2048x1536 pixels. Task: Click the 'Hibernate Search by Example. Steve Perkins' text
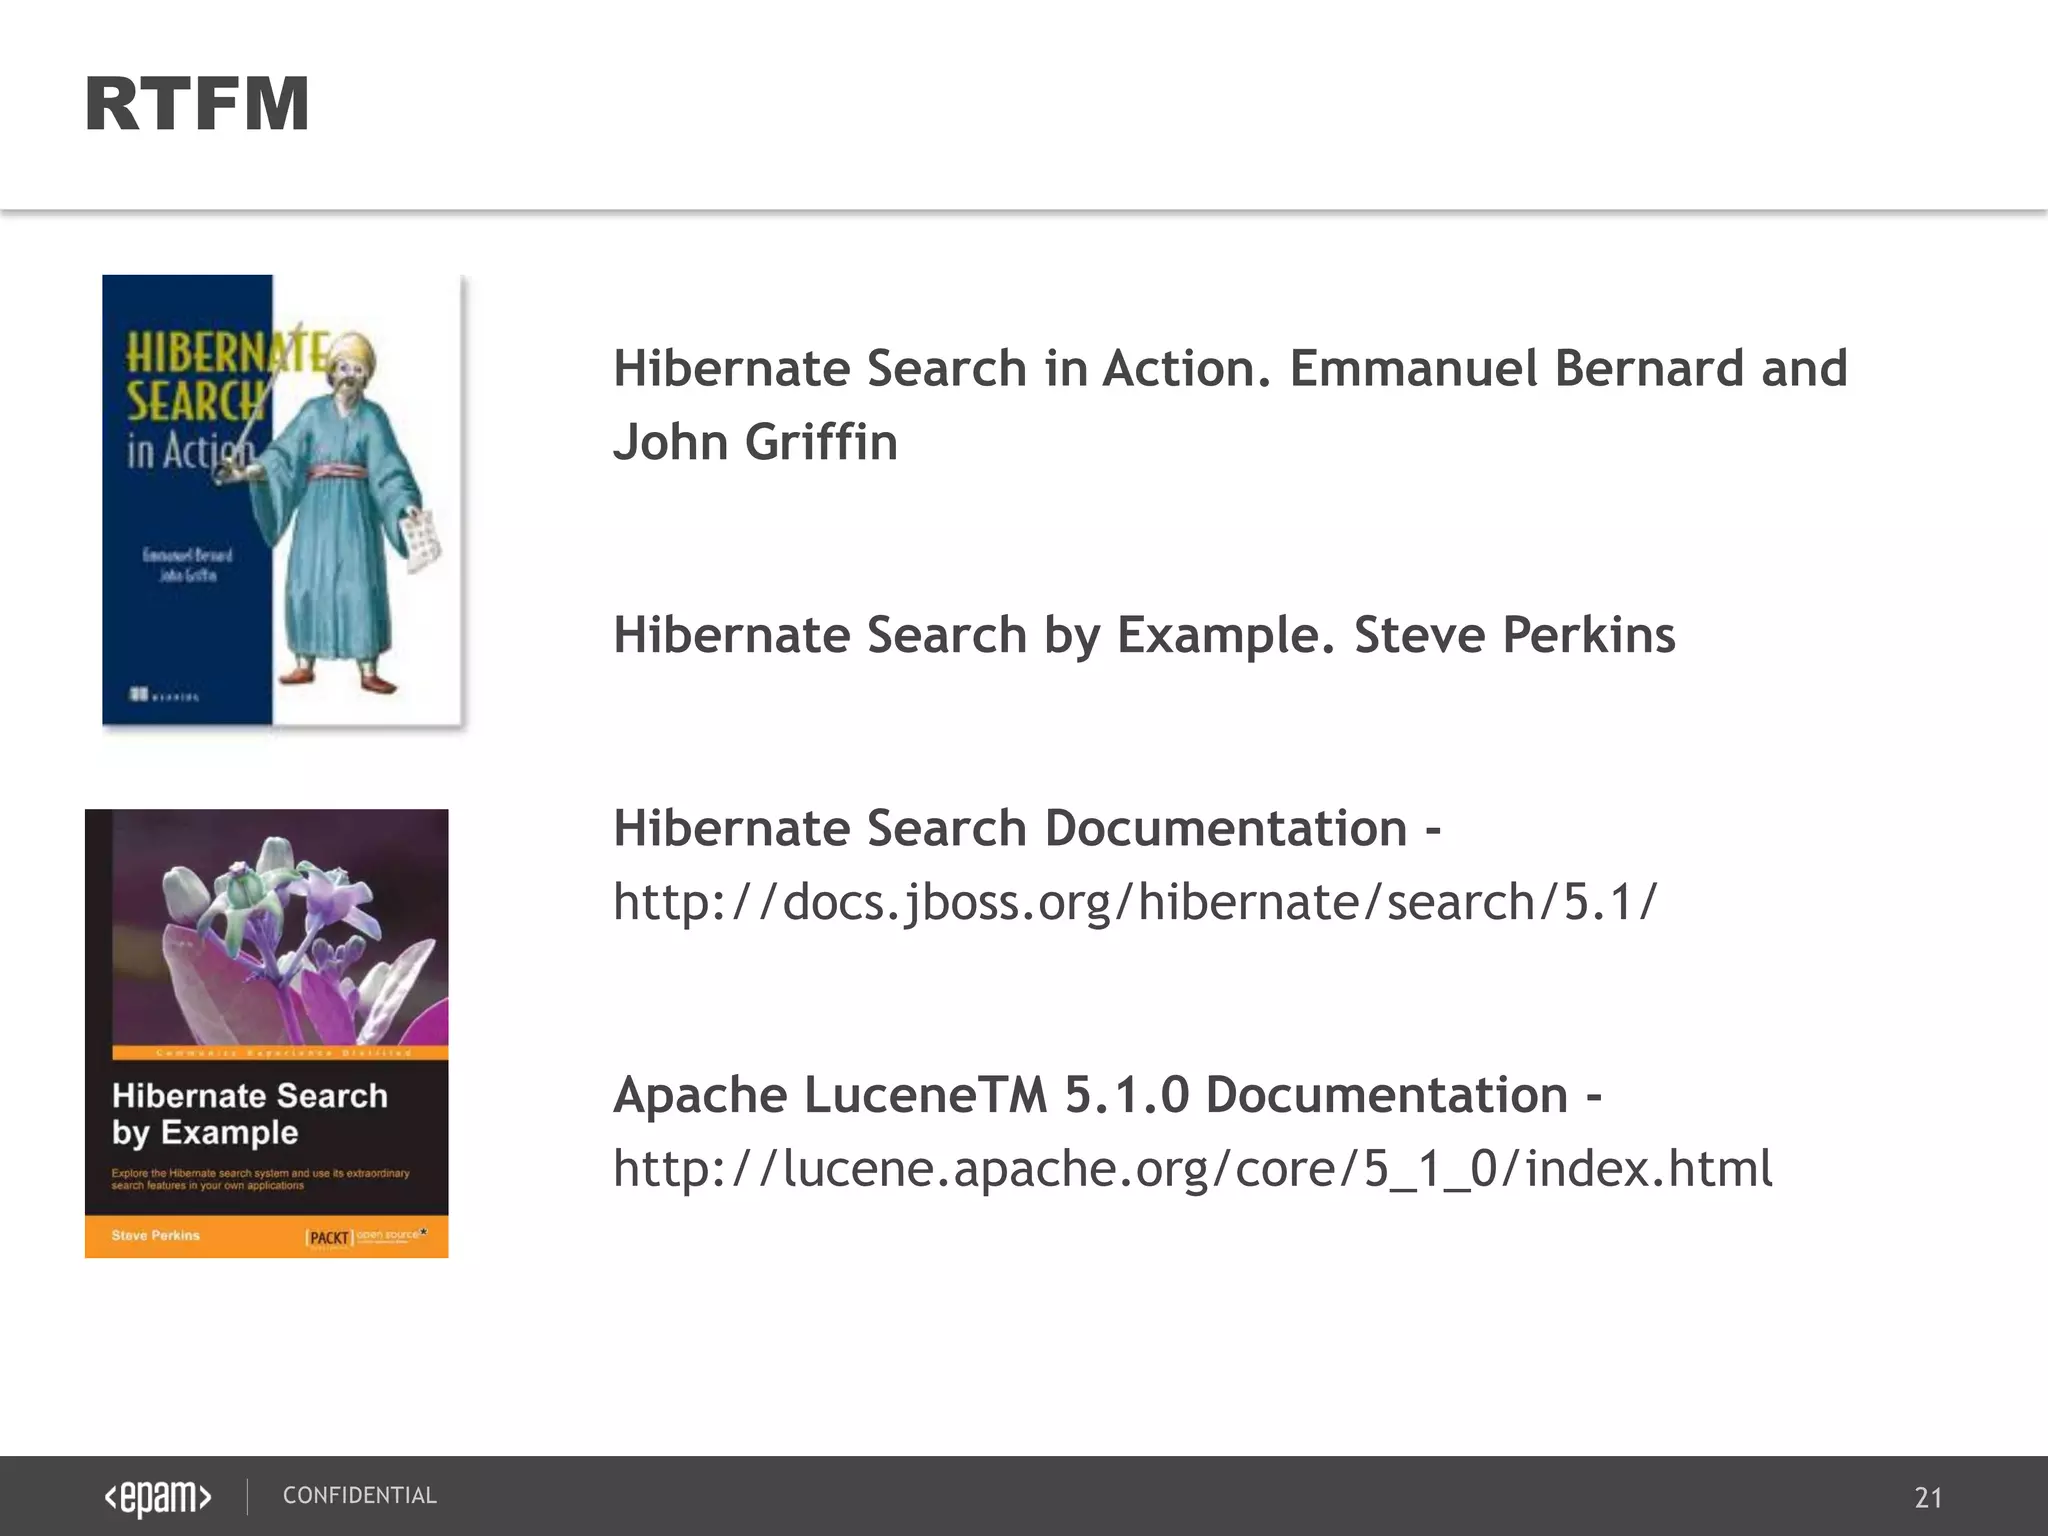(x=1144, y=636)
